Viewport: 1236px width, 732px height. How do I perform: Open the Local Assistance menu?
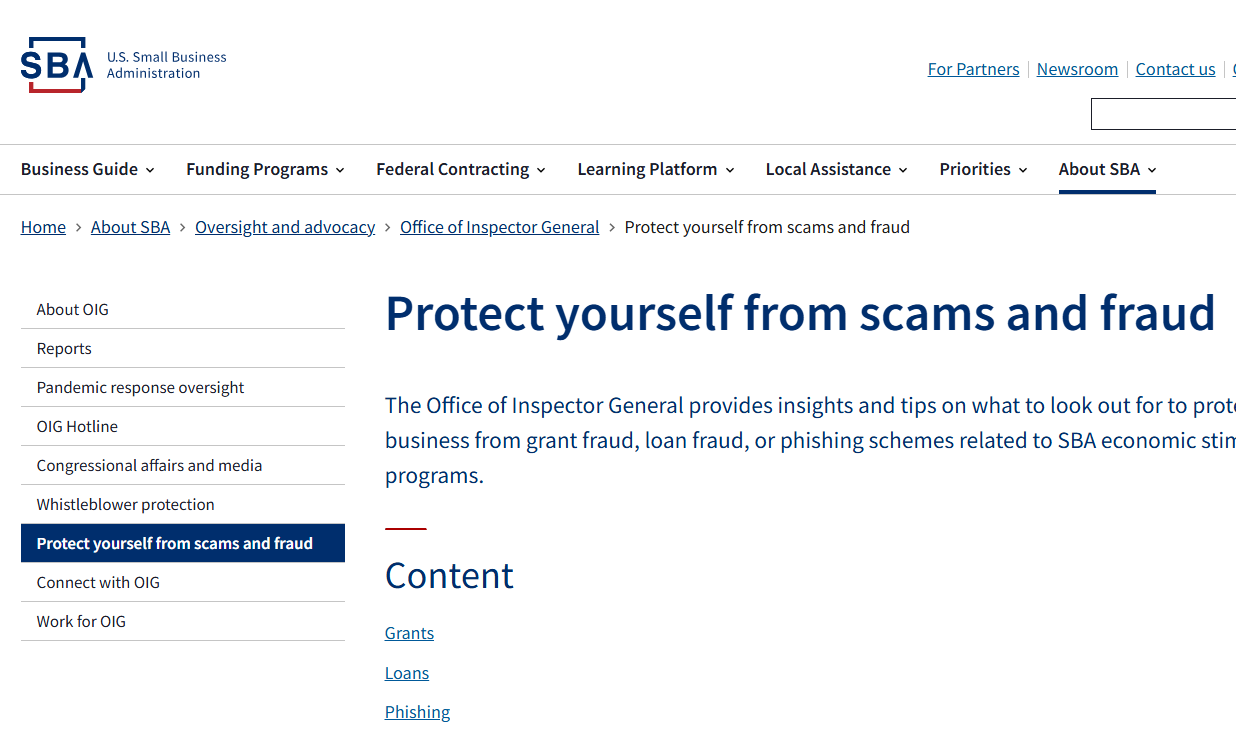pyautogui.click(x=837, y=169)
